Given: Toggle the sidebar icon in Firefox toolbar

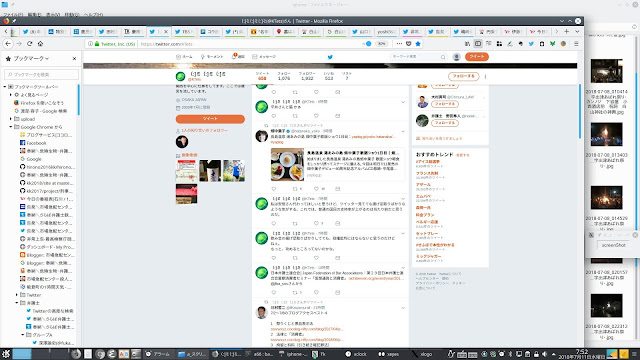Looking at the screenshot, I should click(x=478, y=44).
